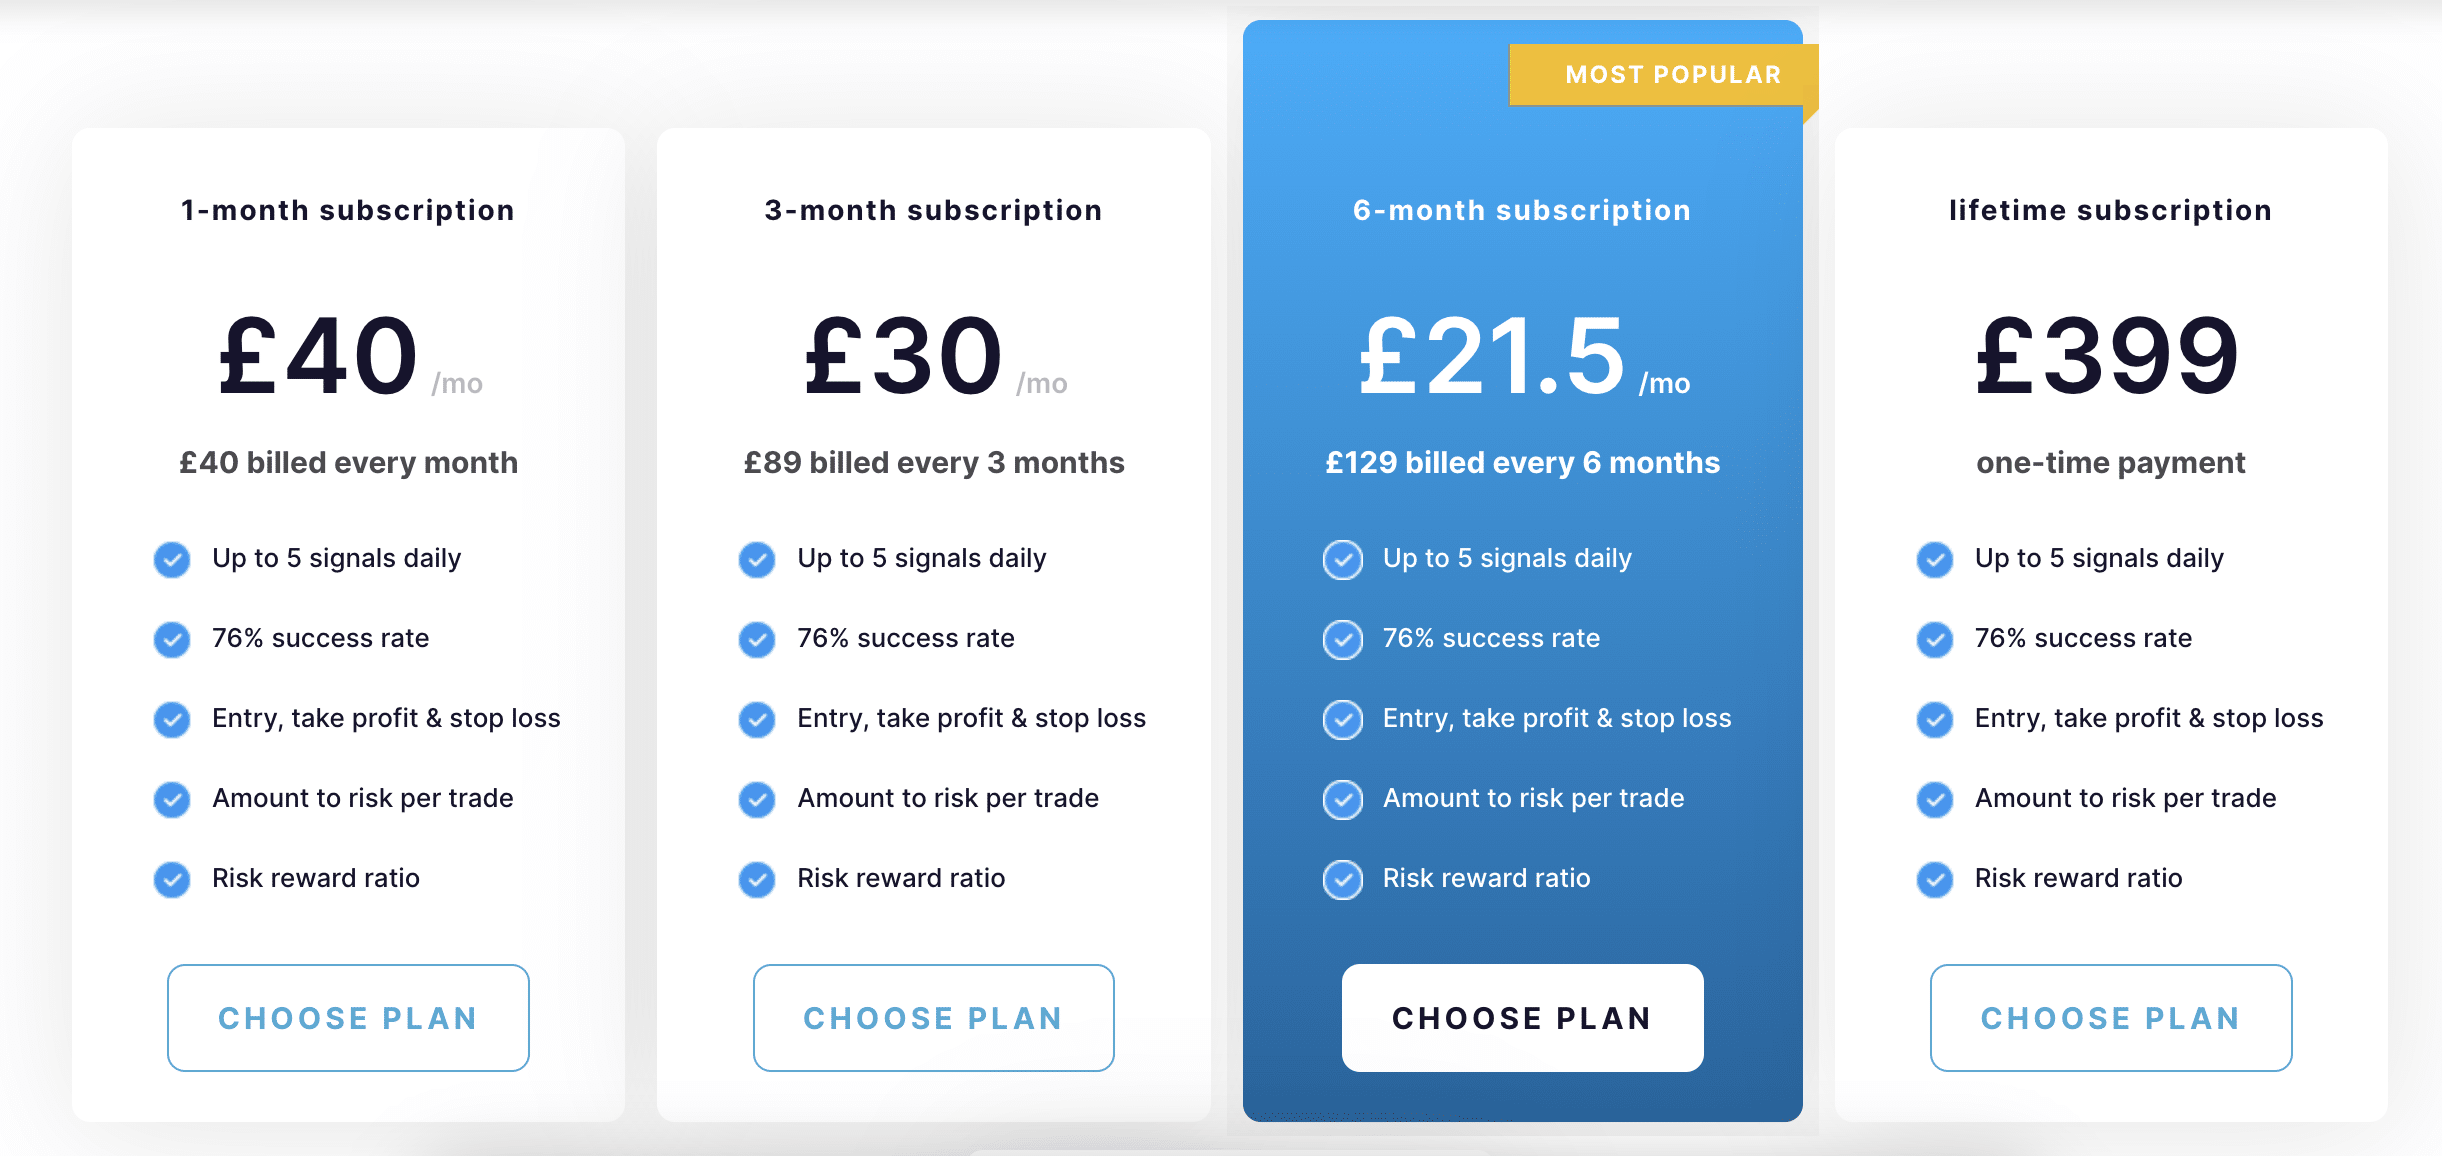
Task: Click check icon by lifetime 'Risk reward ratio'
Action: tap(1935, 879)
